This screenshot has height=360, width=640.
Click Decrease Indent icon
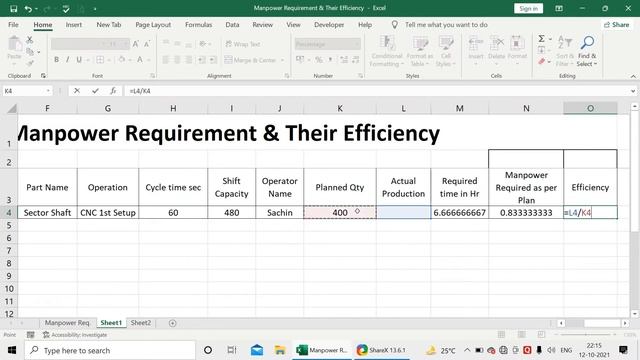202,60
